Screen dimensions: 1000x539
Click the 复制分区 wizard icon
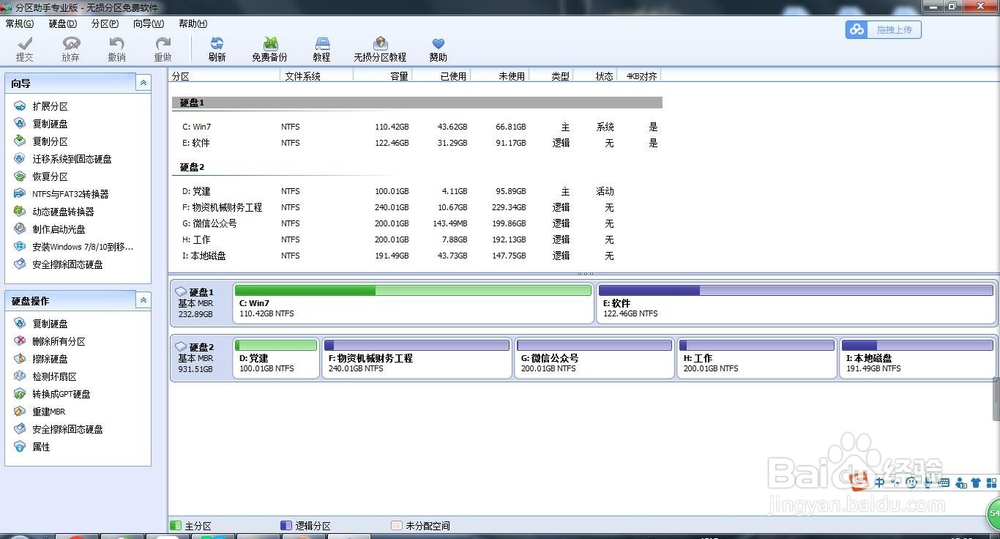[20, 141]
